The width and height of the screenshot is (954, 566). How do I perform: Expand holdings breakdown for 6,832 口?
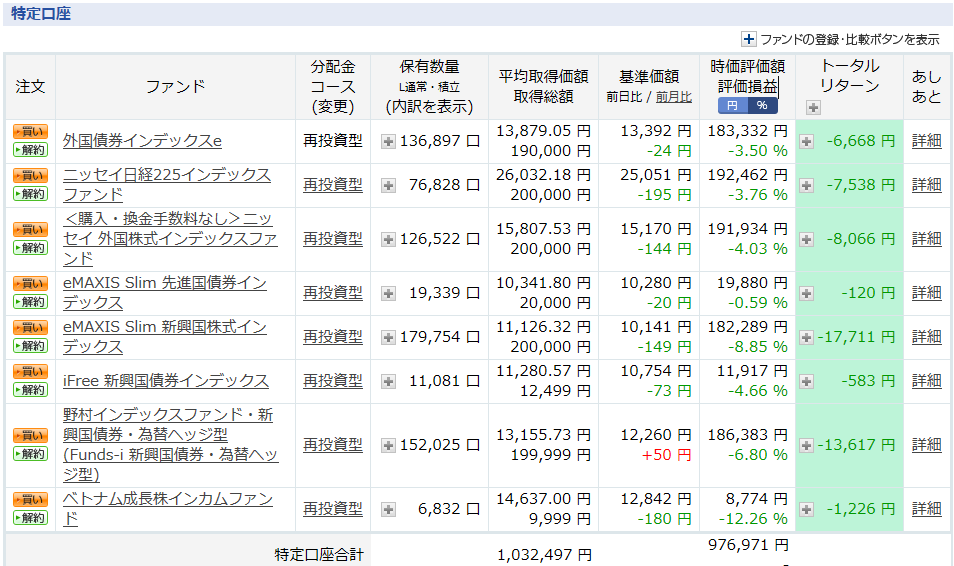point(388,509)
